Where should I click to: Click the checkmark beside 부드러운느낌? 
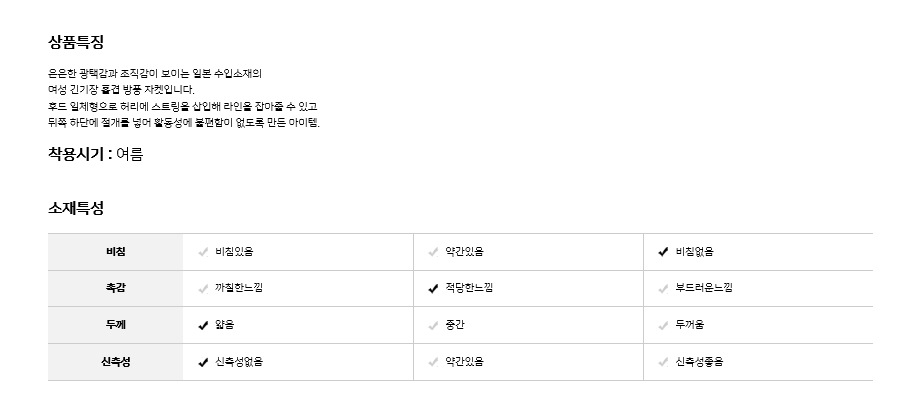[663, 289]
